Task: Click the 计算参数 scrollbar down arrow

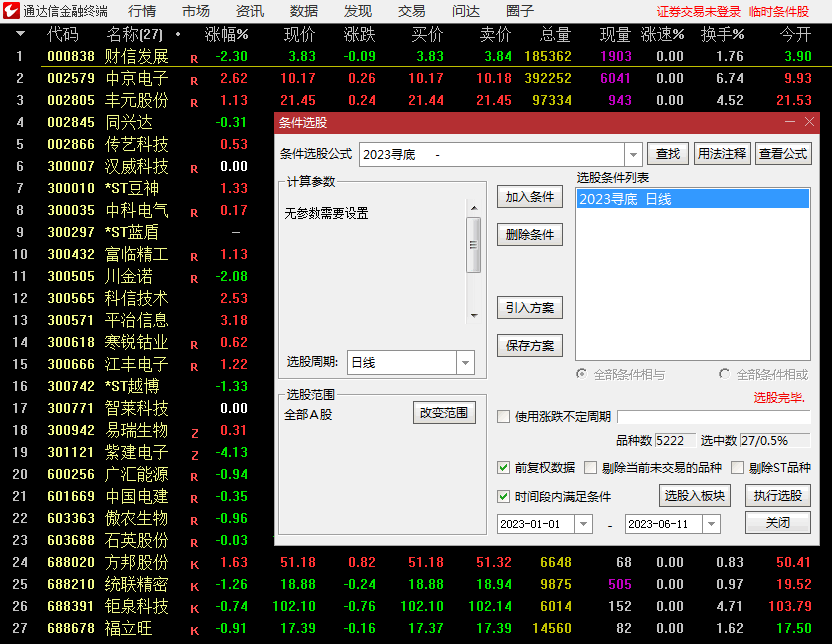Action: (x=474, y=316)
